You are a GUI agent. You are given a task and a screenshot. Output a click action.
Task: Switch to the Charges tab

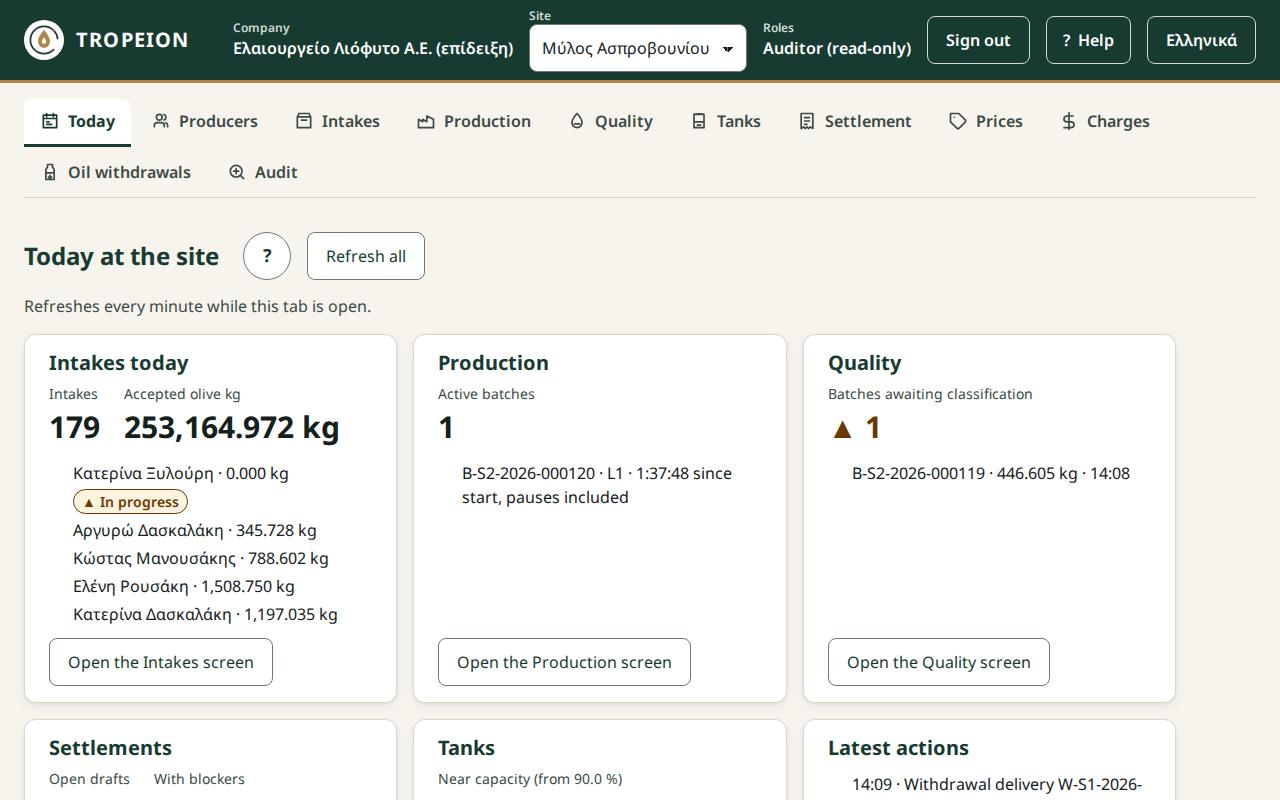(x=1105, y=121)
